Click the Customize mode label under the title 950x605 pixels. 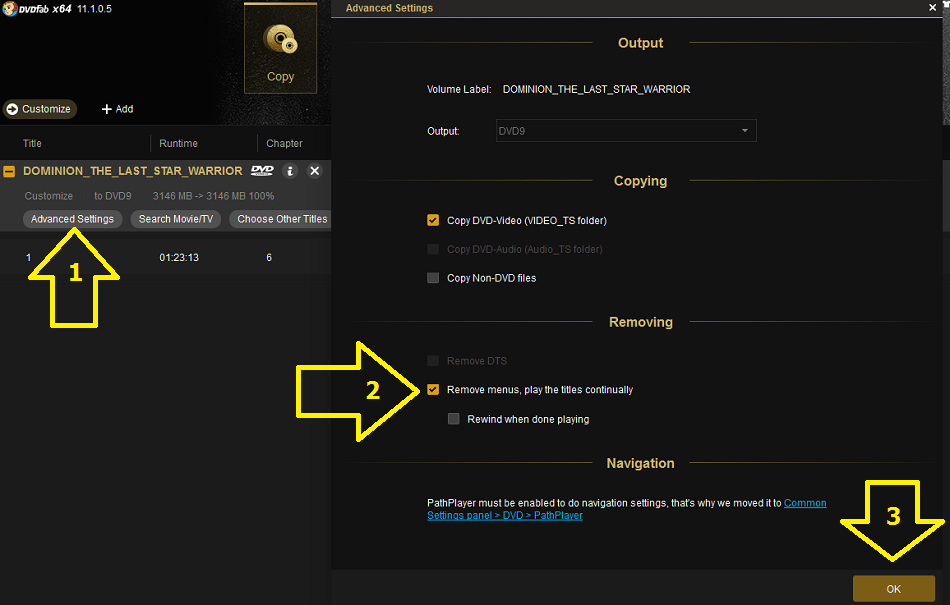48,196
